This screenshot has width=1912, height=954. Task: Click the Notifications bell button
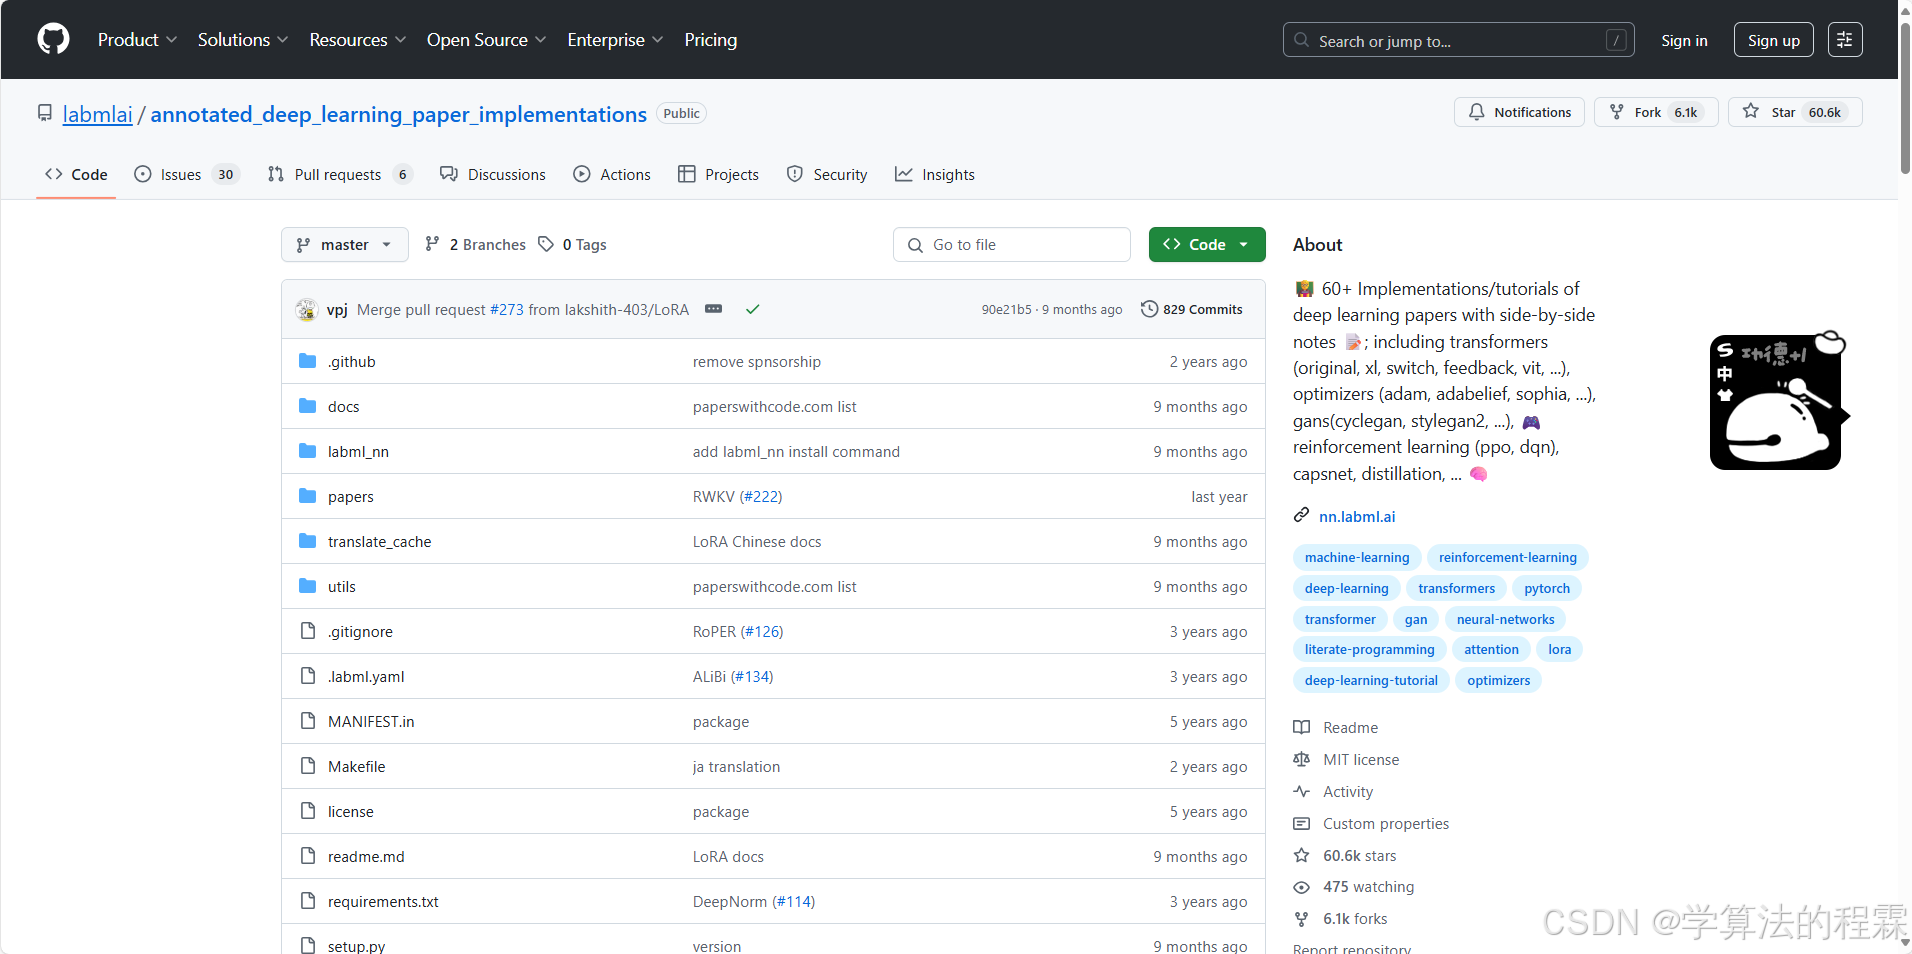[1519, 112]
